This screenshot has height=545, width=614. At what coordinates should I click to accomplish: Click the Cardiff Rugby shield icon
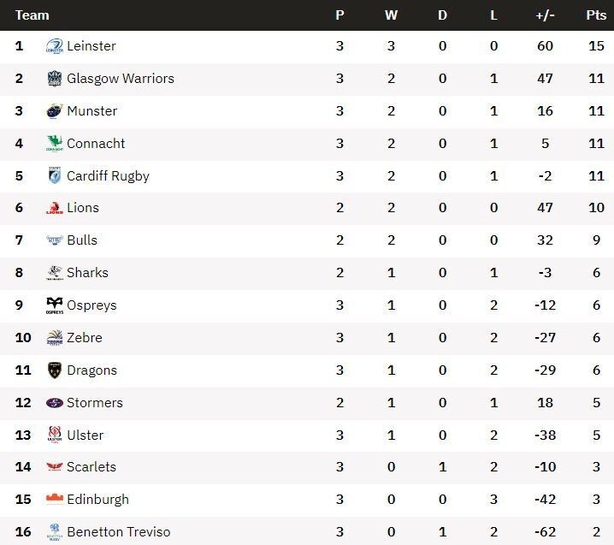point(54,176)
